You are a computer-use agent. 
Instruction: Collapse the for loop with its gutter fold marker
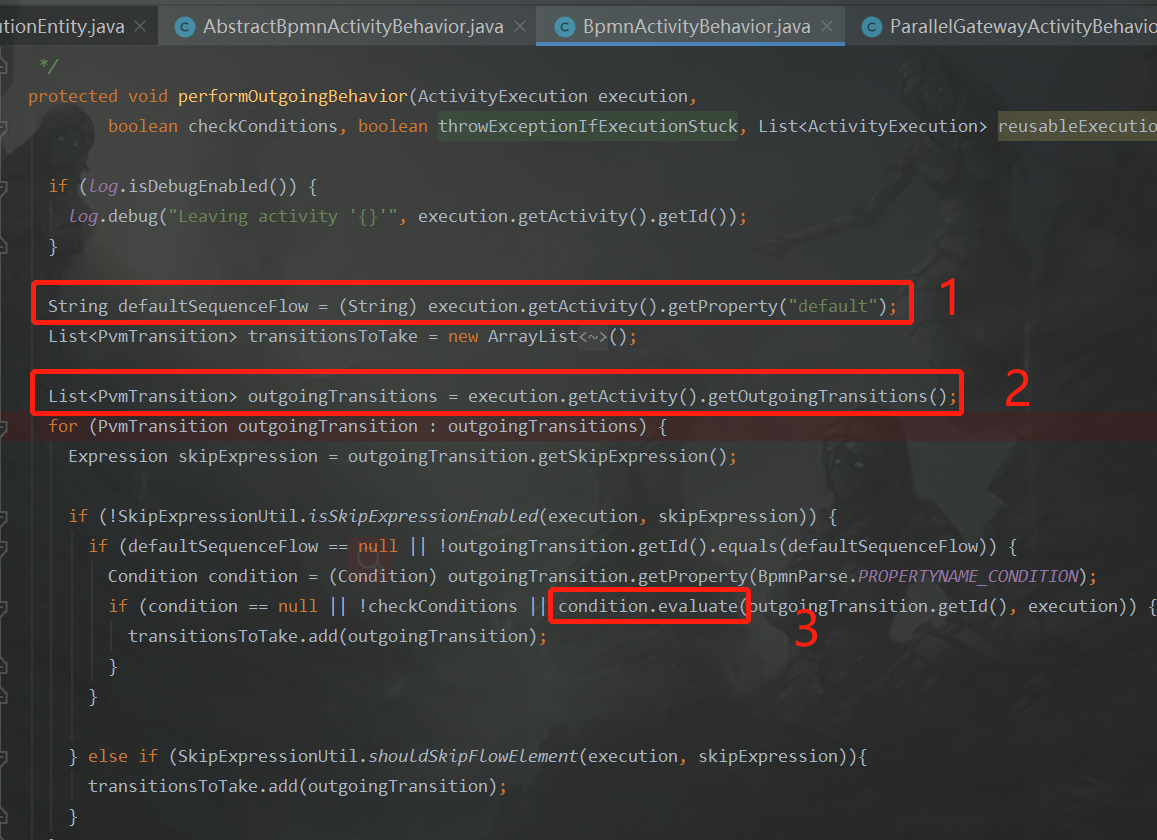(x=3, y=427)
